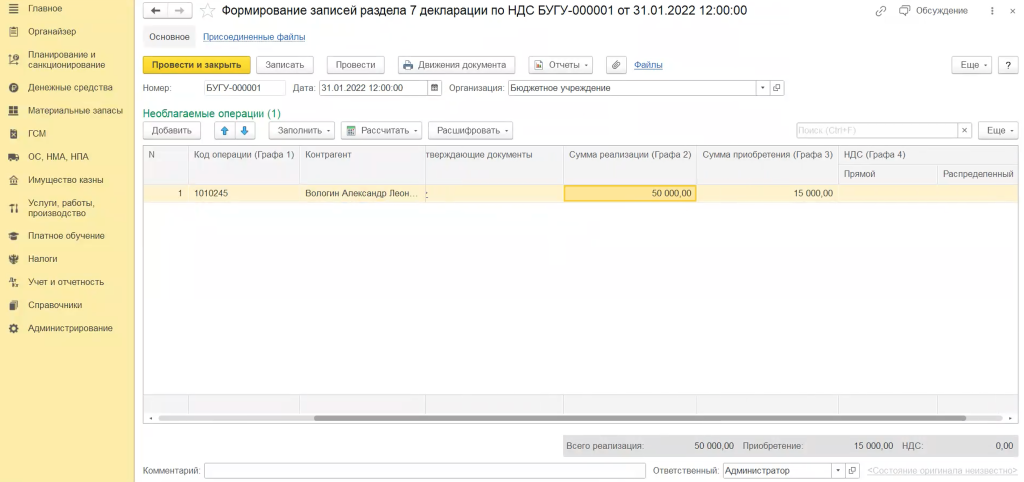Open Ответственный record with open icon

[852, 470]
